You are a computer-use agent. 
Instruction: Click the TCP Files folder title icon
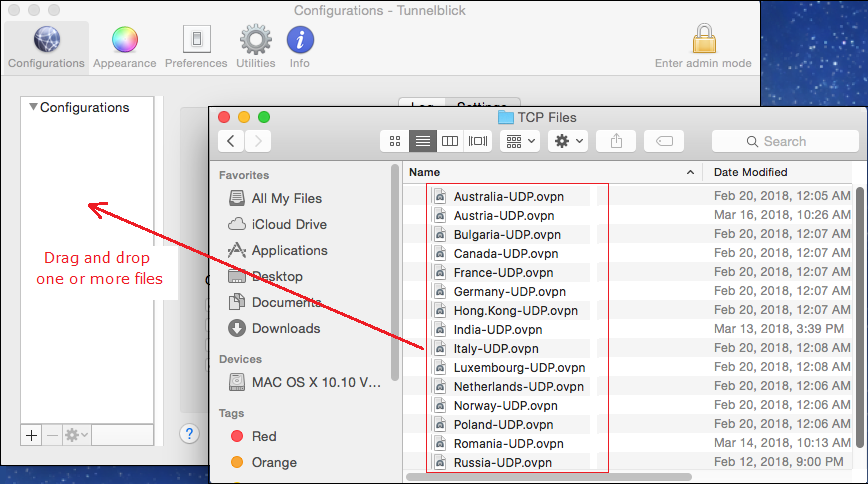(505, 117)
